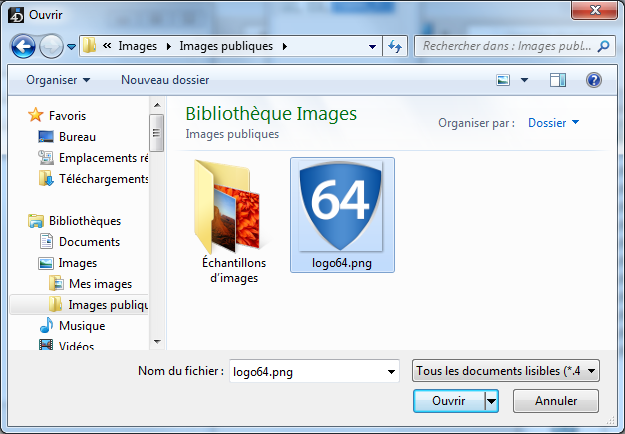Open the help question mark icon

point(593,79)
